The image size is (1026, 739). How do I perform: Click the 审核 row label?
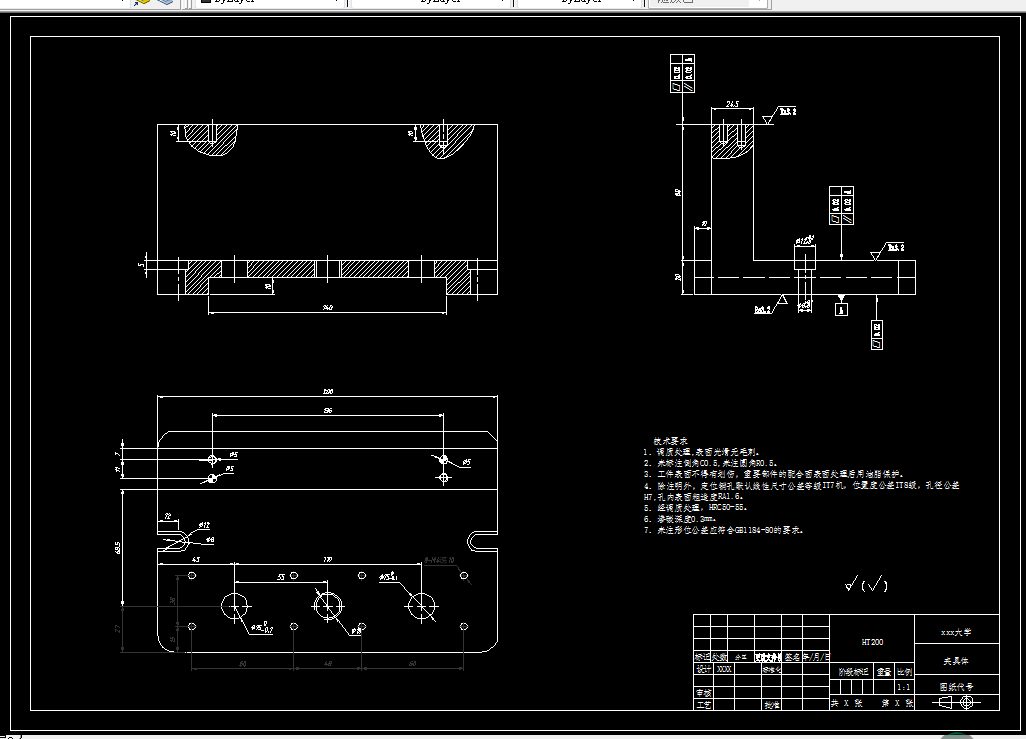(x=703, y=693)
